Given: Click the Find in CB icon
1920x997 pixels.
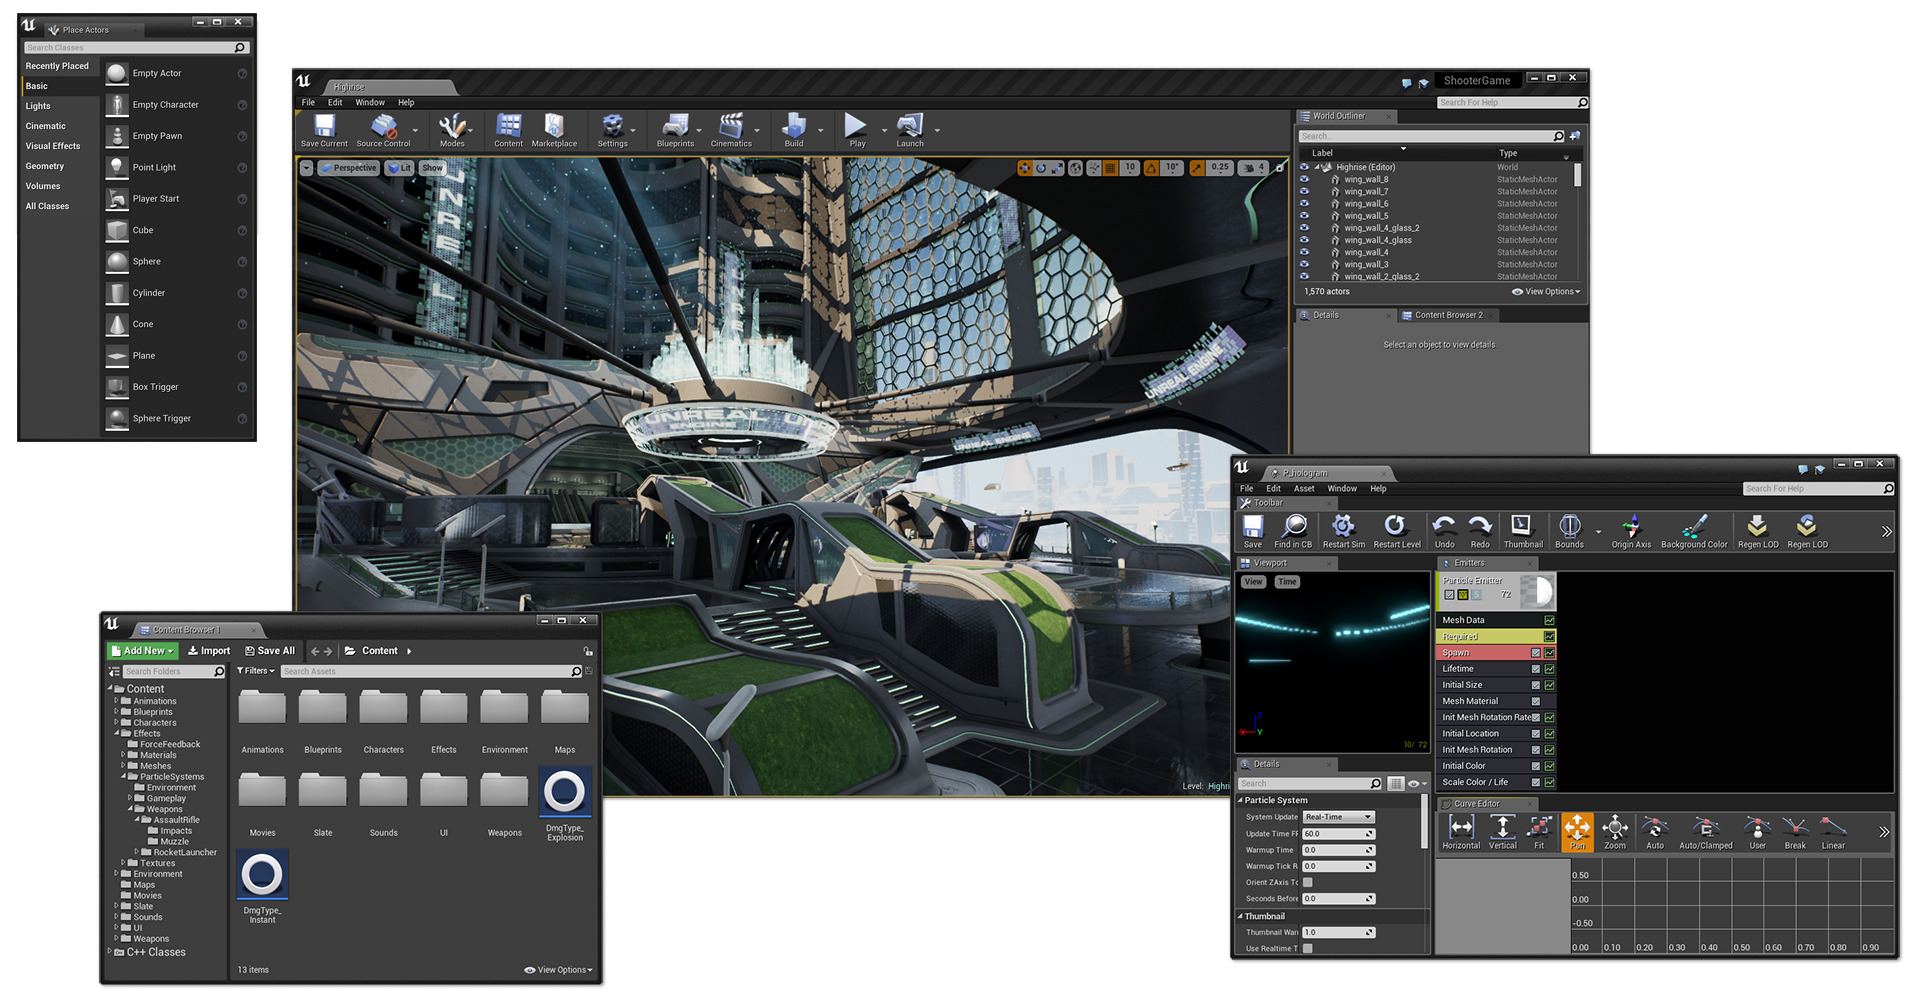Looking at the screenshot, I should (x=1293, y=530).
